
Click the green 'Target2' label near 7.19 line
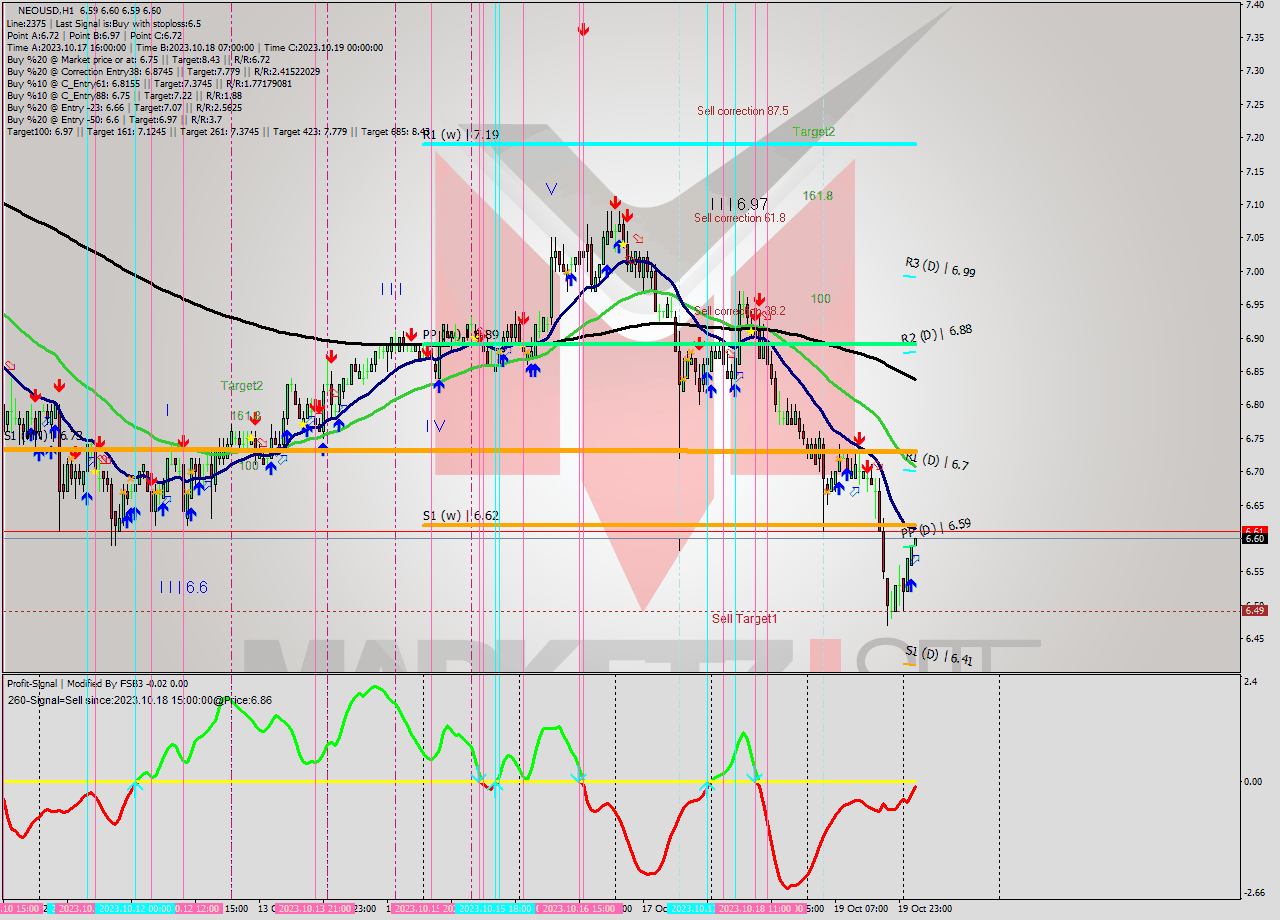(x=814, y=132)
